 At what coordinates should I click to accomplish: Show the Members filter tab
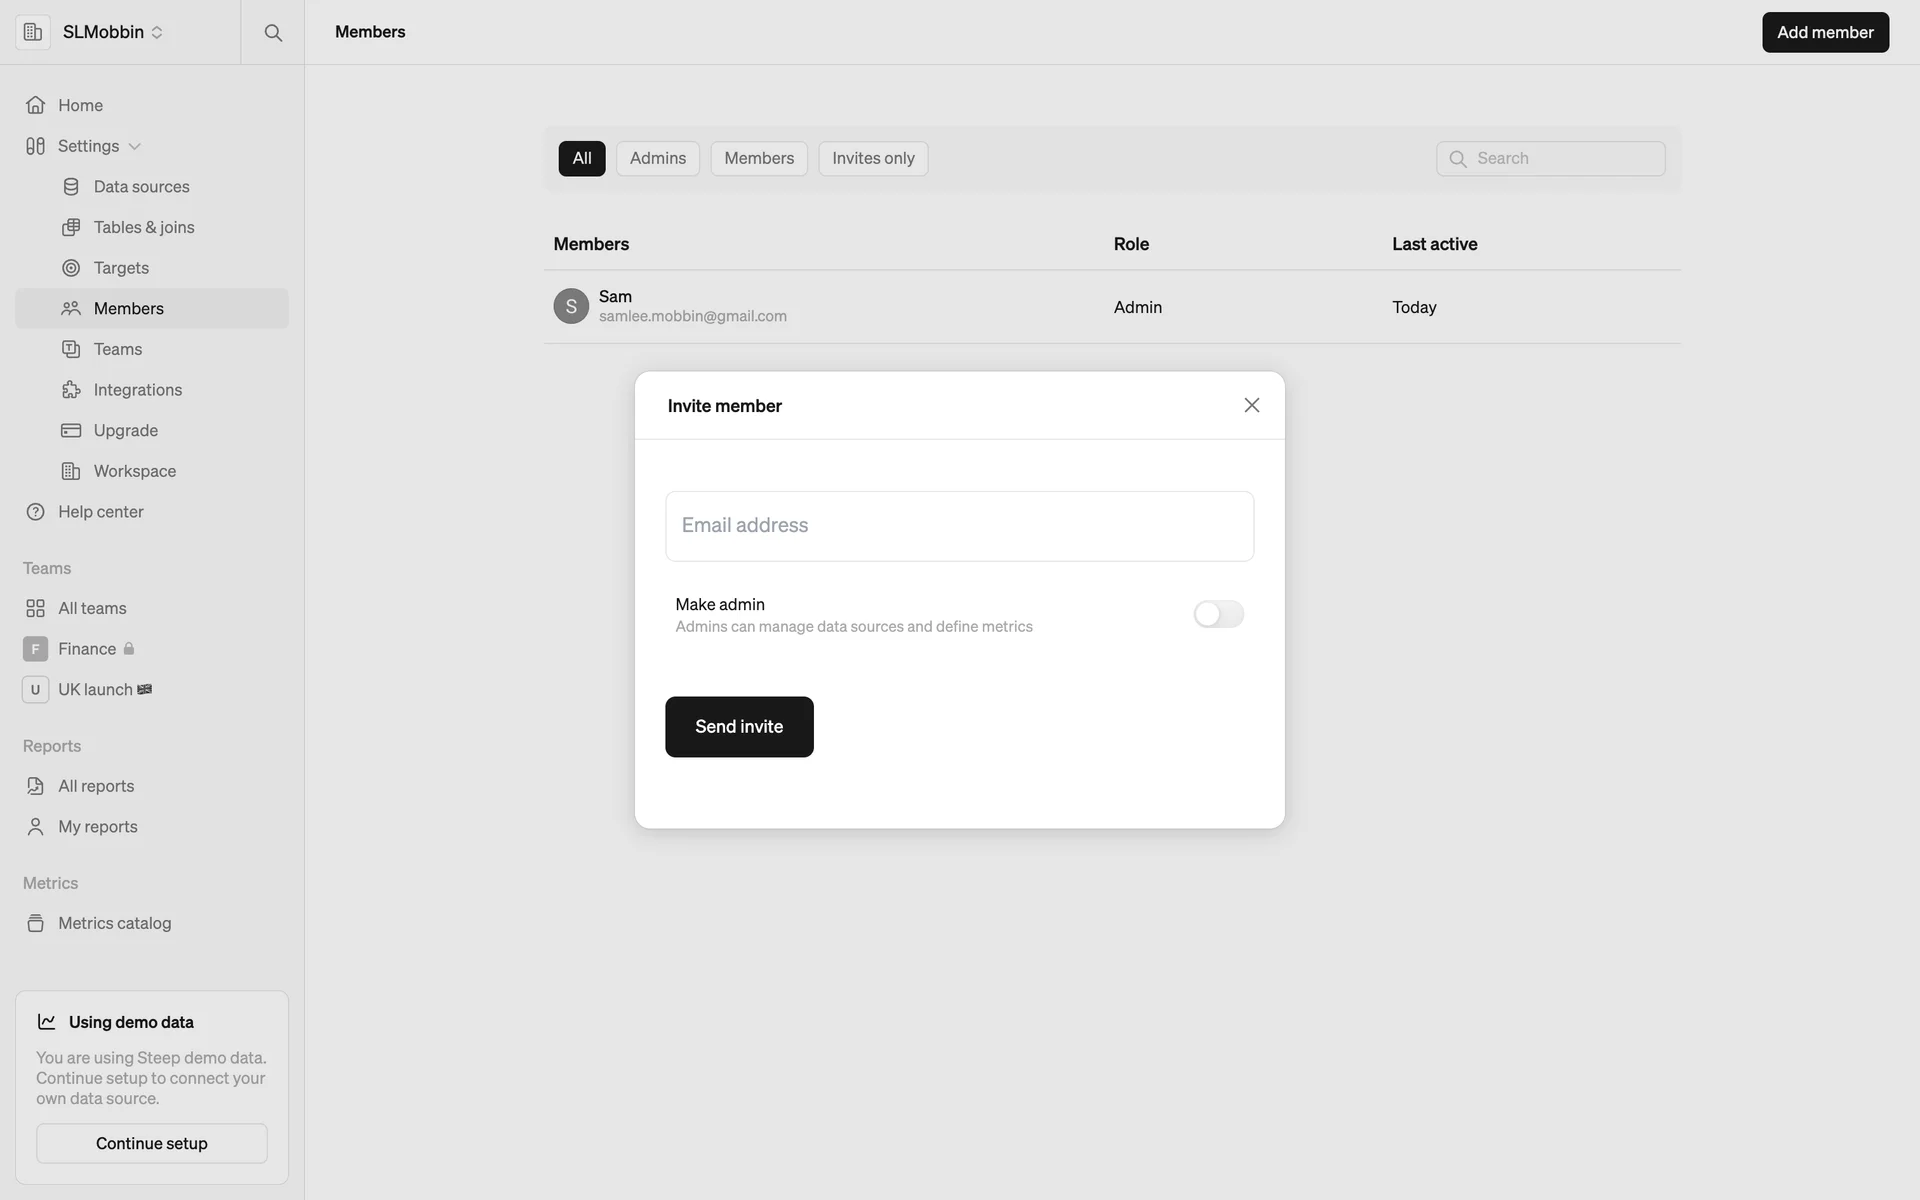coord(758,158)
